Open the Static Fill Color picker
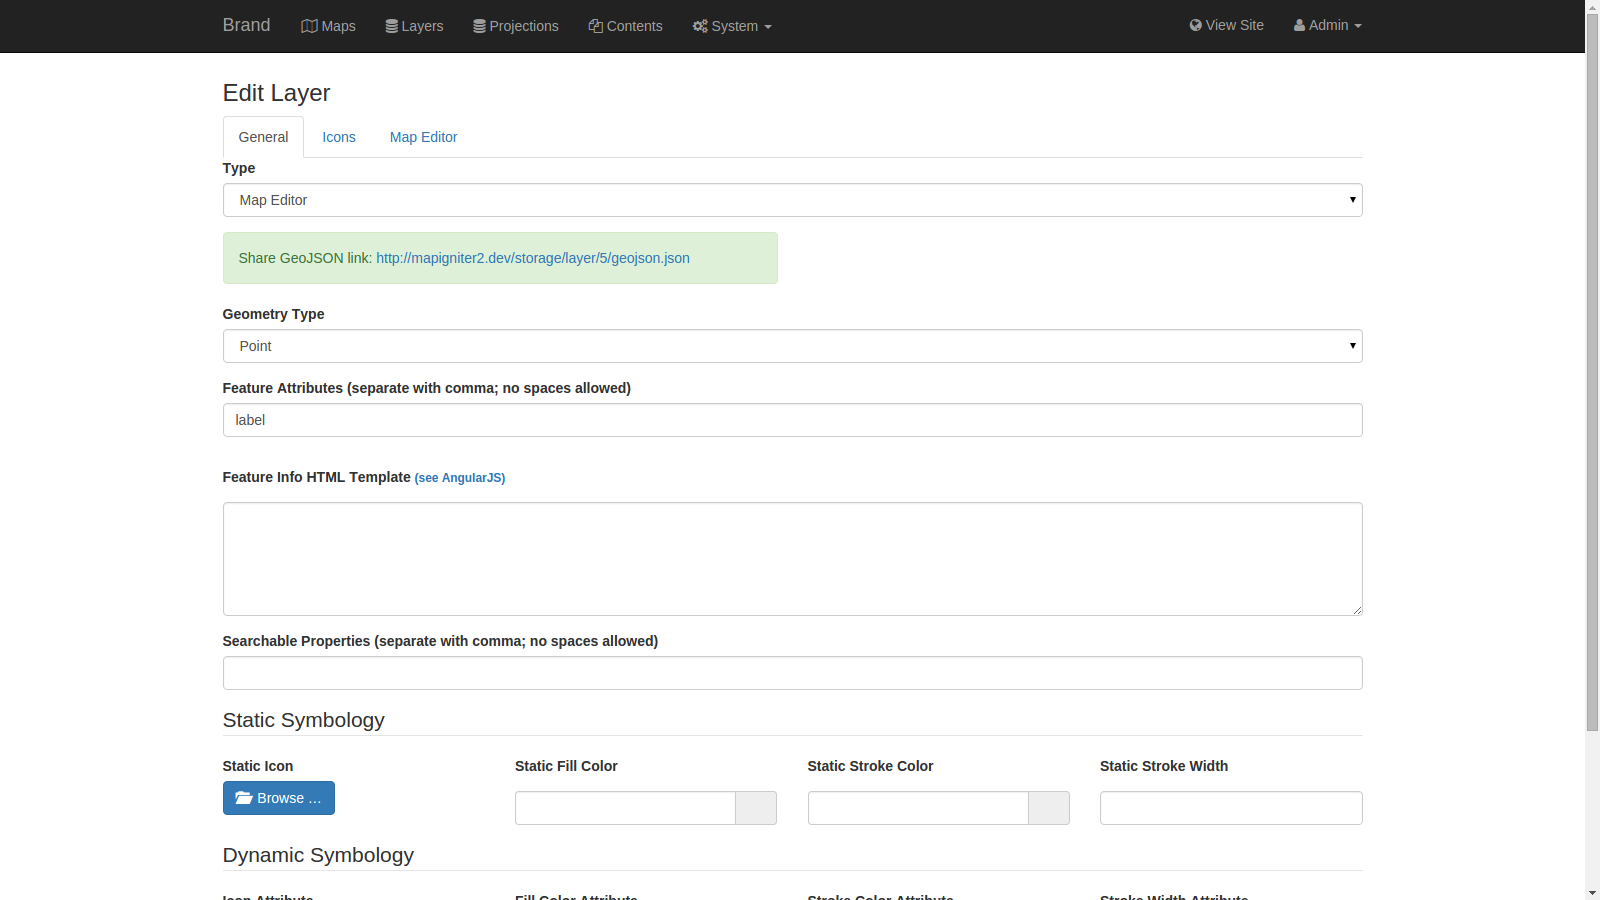The image size is (1600, 900). pos(756,808)
